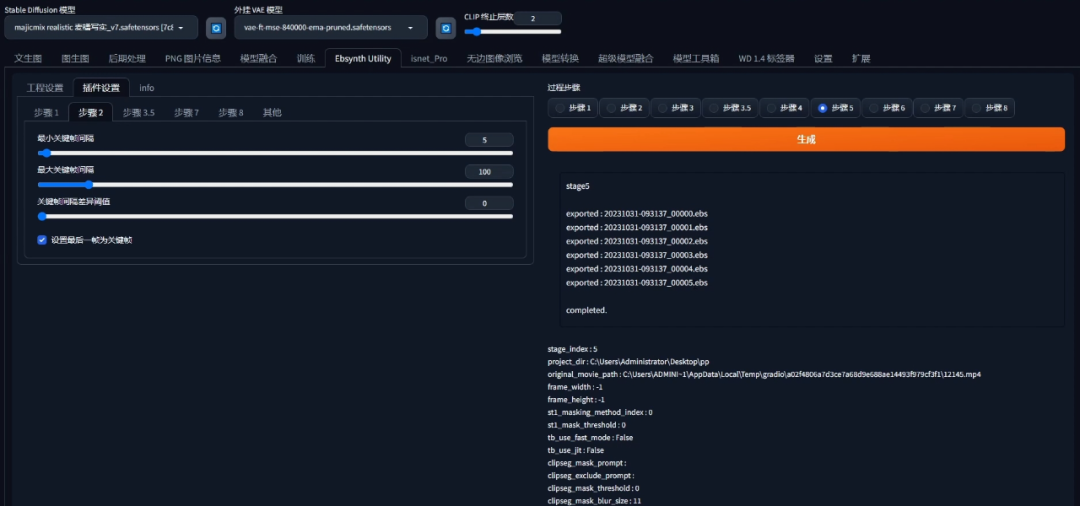Open the 训练 tab
This screenshot has width=1080, height=506.
tap(306, 59)
